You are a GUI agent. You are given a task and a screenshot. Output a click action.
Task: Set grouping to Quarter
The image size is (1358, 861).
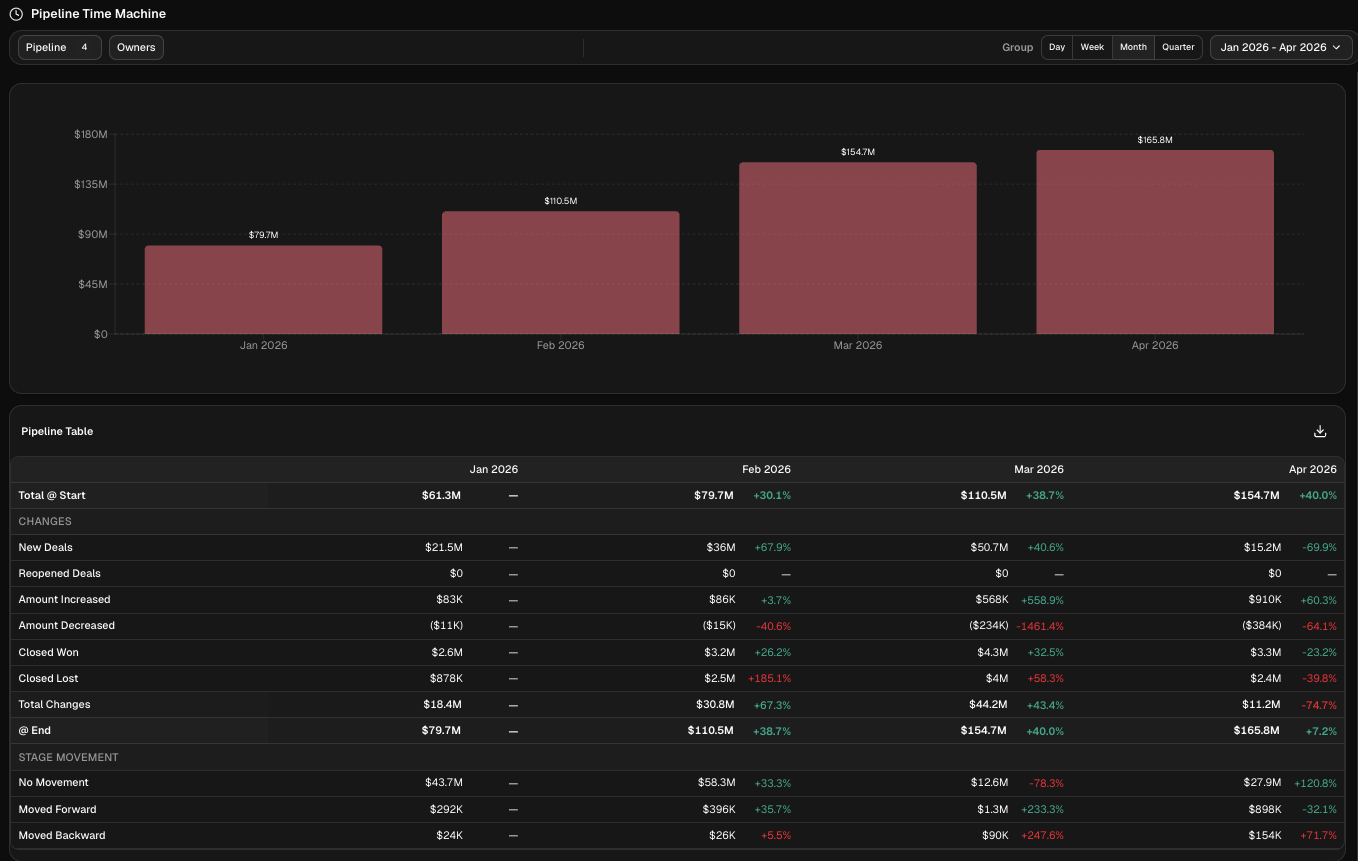click(1178, 47)
